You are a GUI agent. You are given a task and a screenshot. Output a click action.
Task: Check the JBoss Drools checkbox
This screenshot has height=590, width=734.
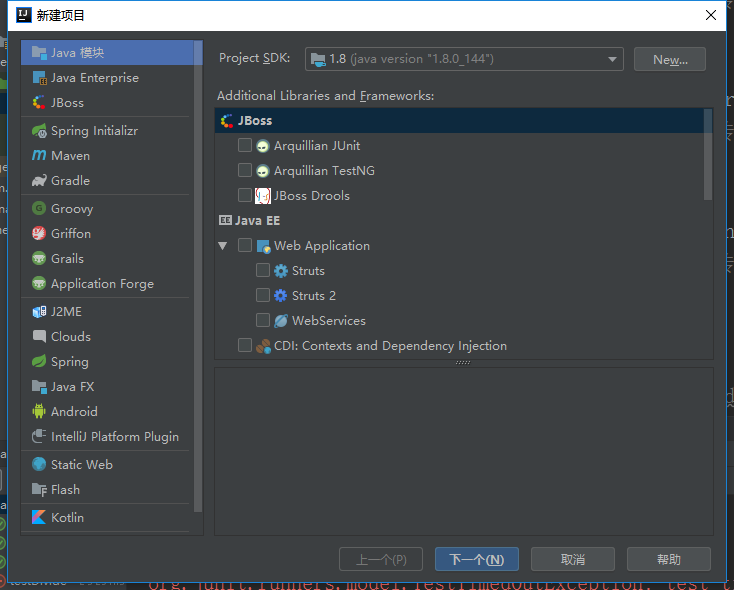click(x=245, y=195)
